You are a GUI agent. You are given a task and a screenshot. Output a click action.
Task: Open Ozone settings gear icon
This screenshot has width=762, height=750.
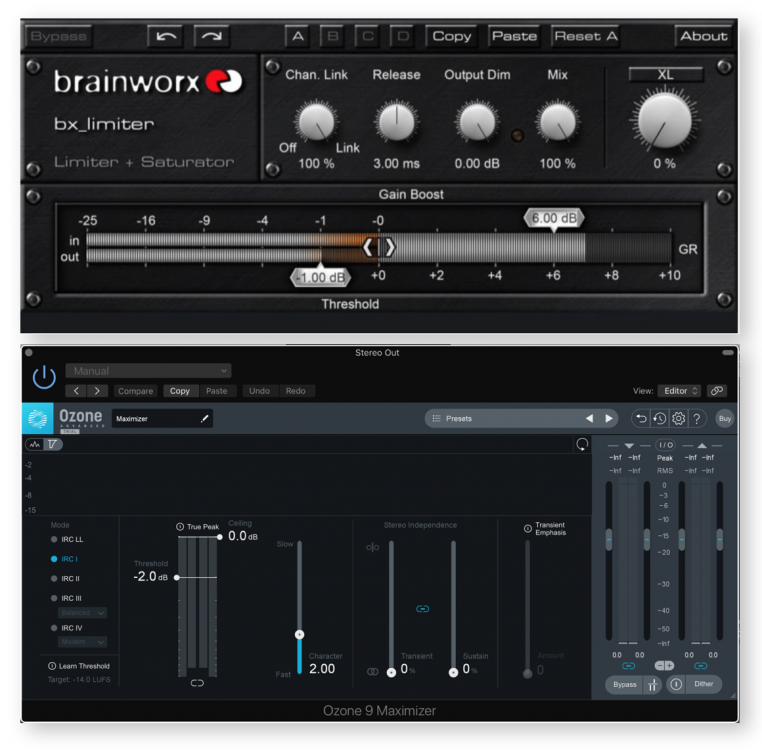pyautogui.click(x=678, y=419)
